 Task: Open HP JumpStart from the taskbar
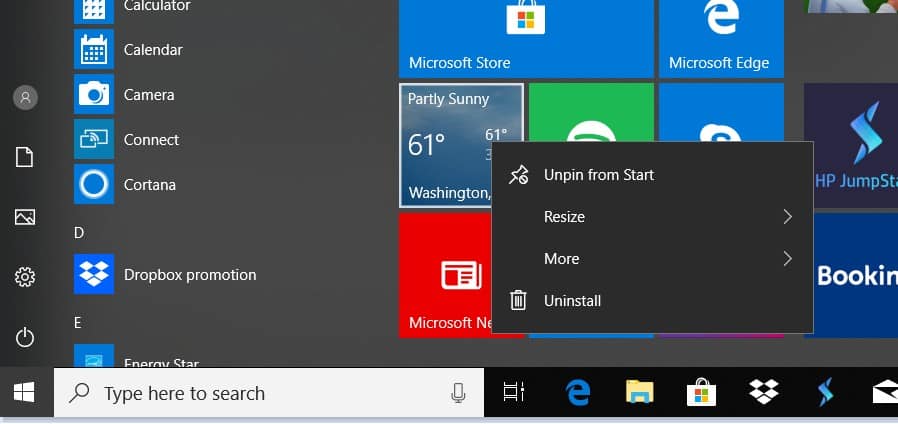point(825,393)
